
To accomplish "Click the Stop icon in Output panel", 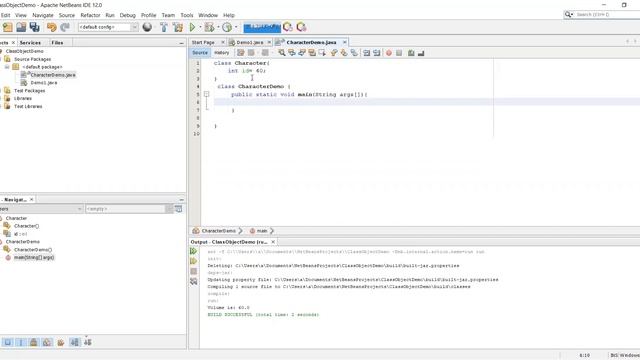I will (x=193, y=271).
